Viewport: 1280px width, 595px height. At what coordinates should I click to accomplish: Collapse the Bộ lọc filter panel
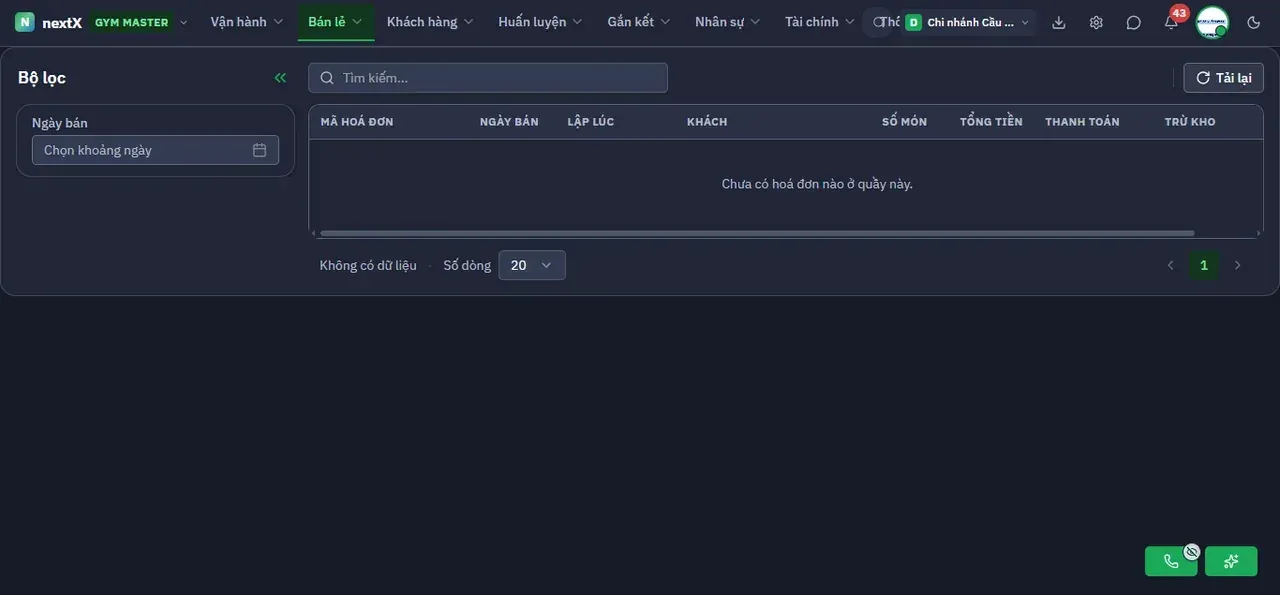280,78
